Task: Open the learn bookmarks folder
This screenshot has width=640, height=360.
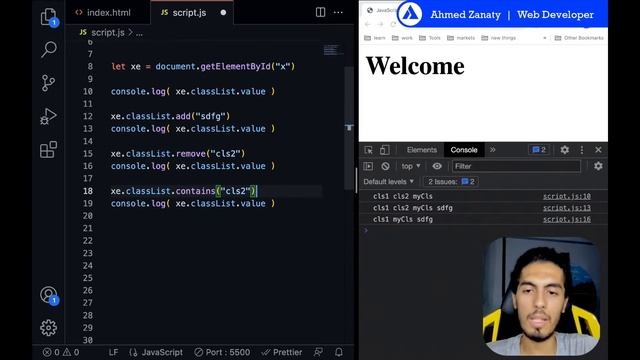Action: 374,38
